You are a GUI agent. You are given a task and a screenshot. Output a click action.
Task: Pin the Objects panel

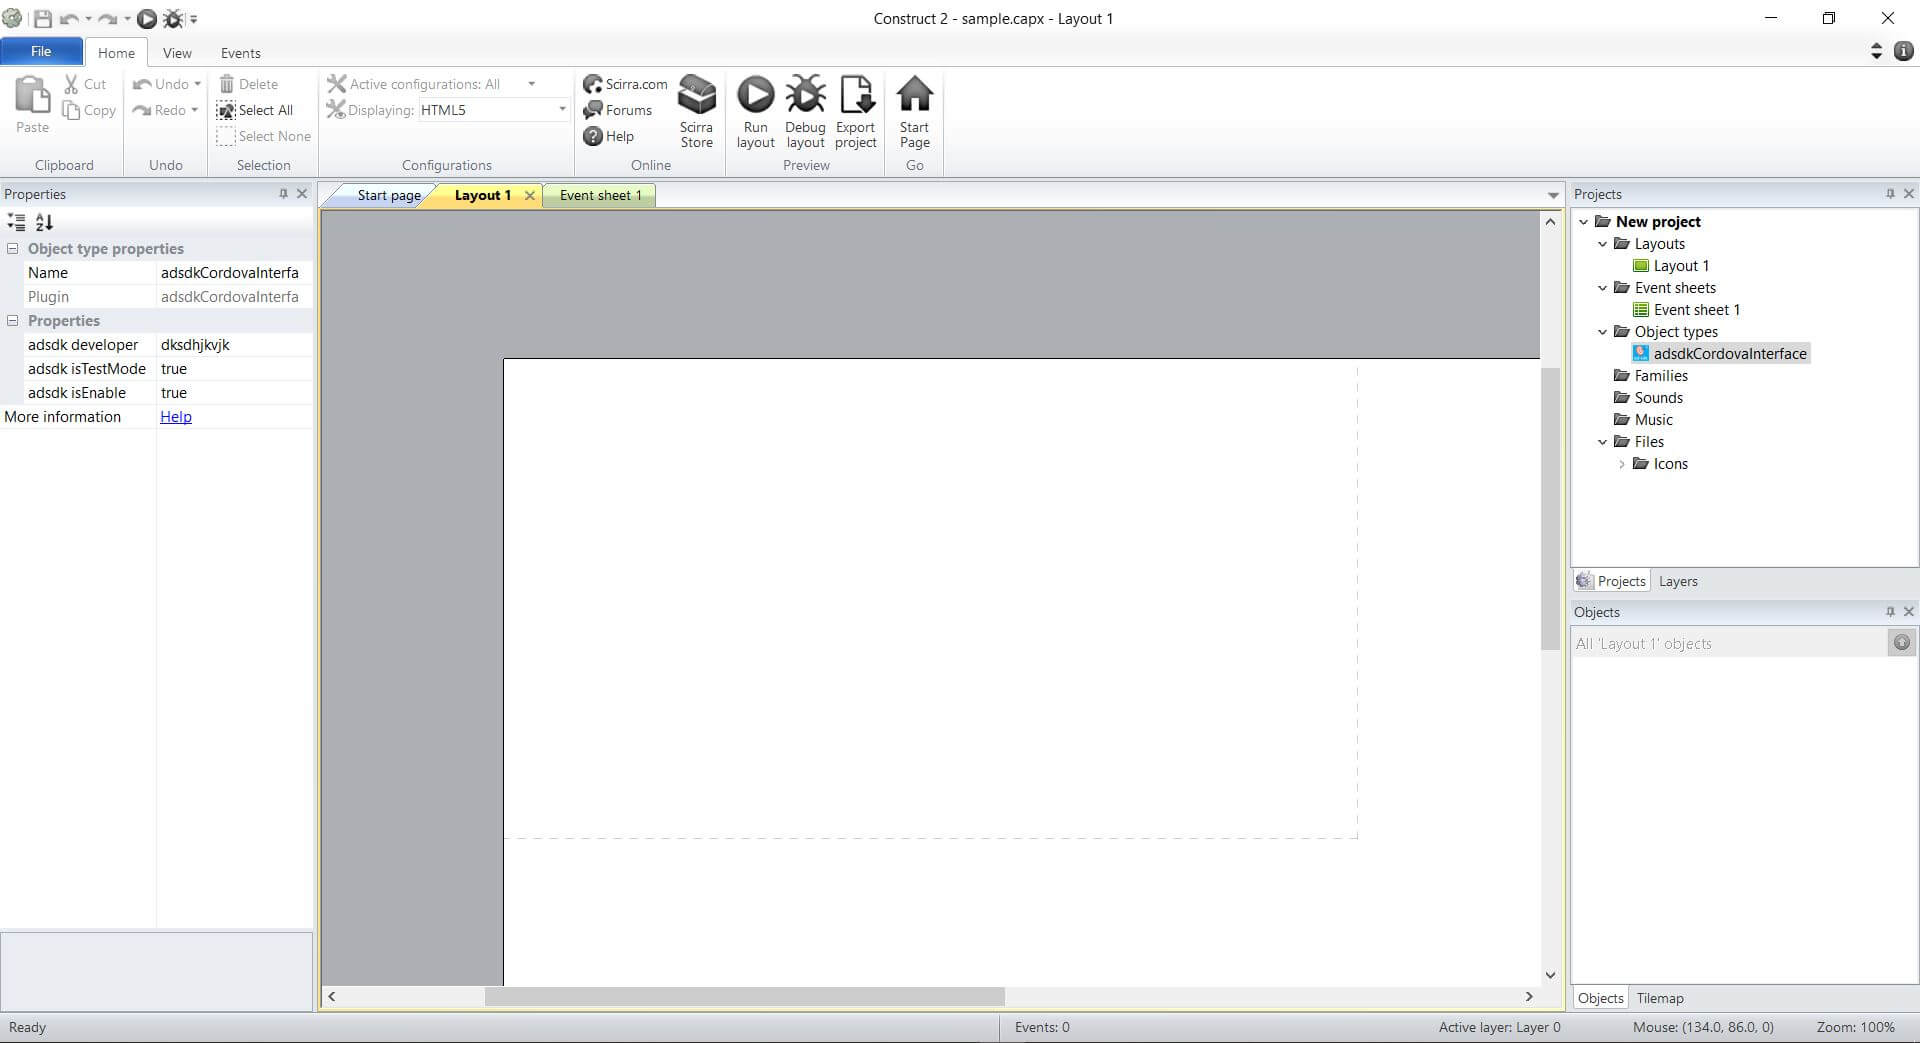1890,612
